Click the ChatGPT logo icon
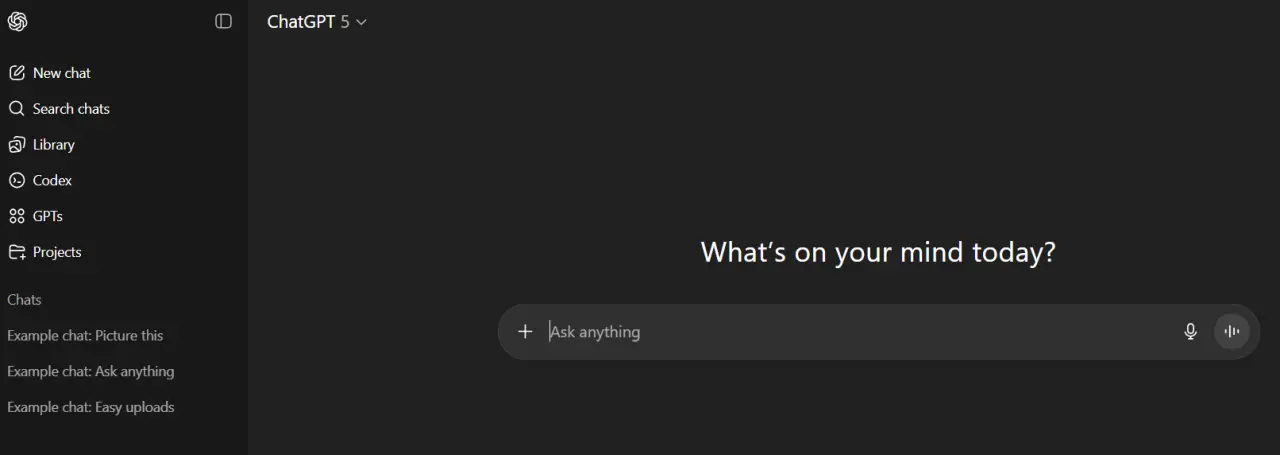The height and width of the screenshot is (455, 1280). tap(17, 22)
